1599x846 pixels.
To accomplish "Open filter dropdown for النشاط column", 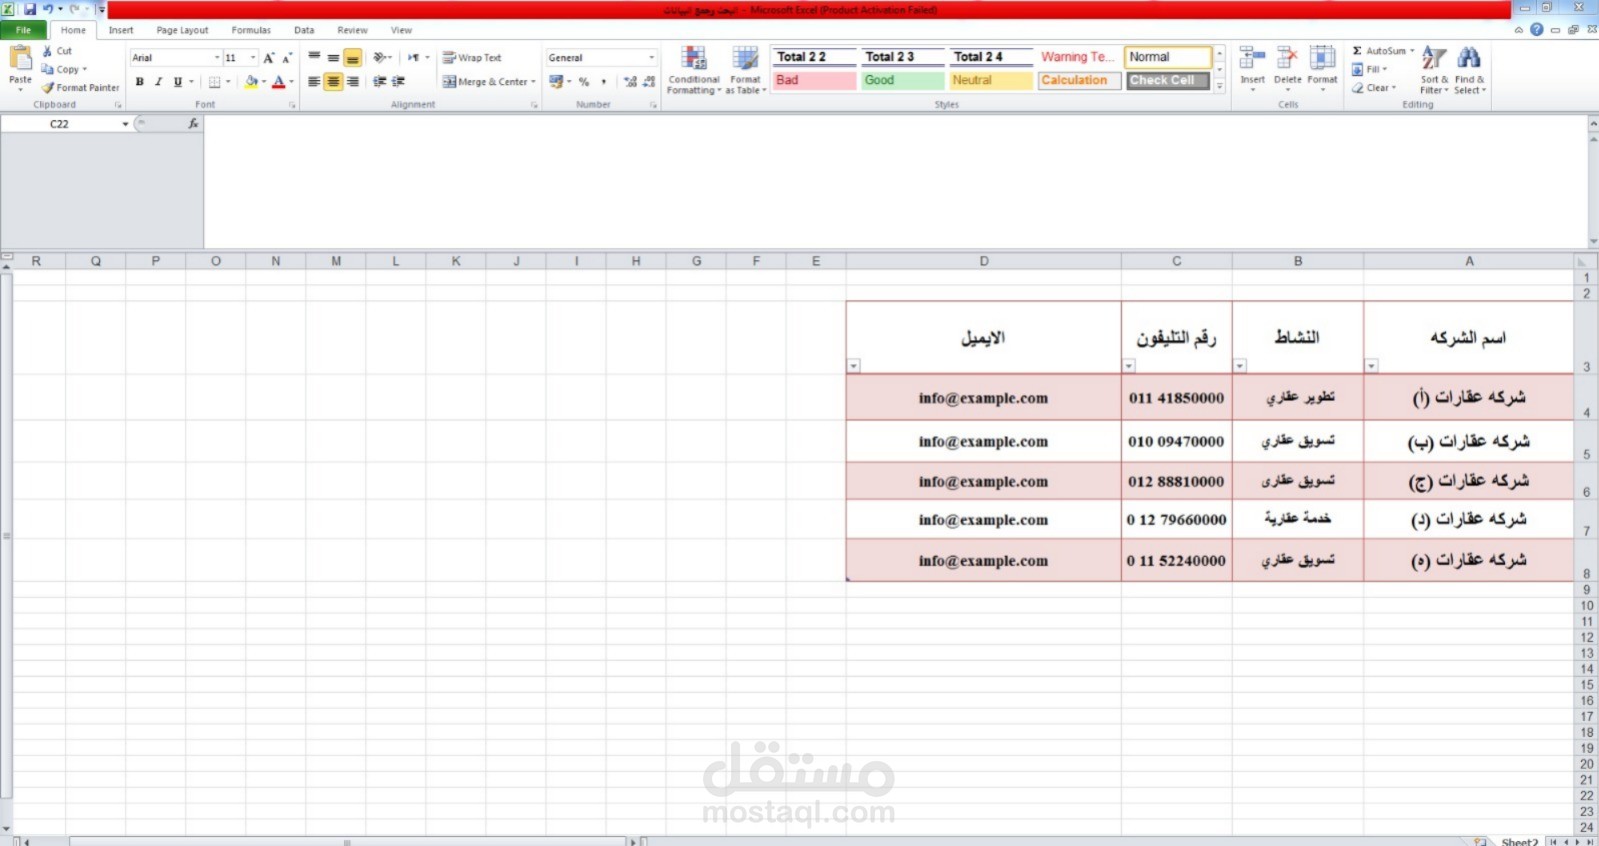I will 1240,366.
